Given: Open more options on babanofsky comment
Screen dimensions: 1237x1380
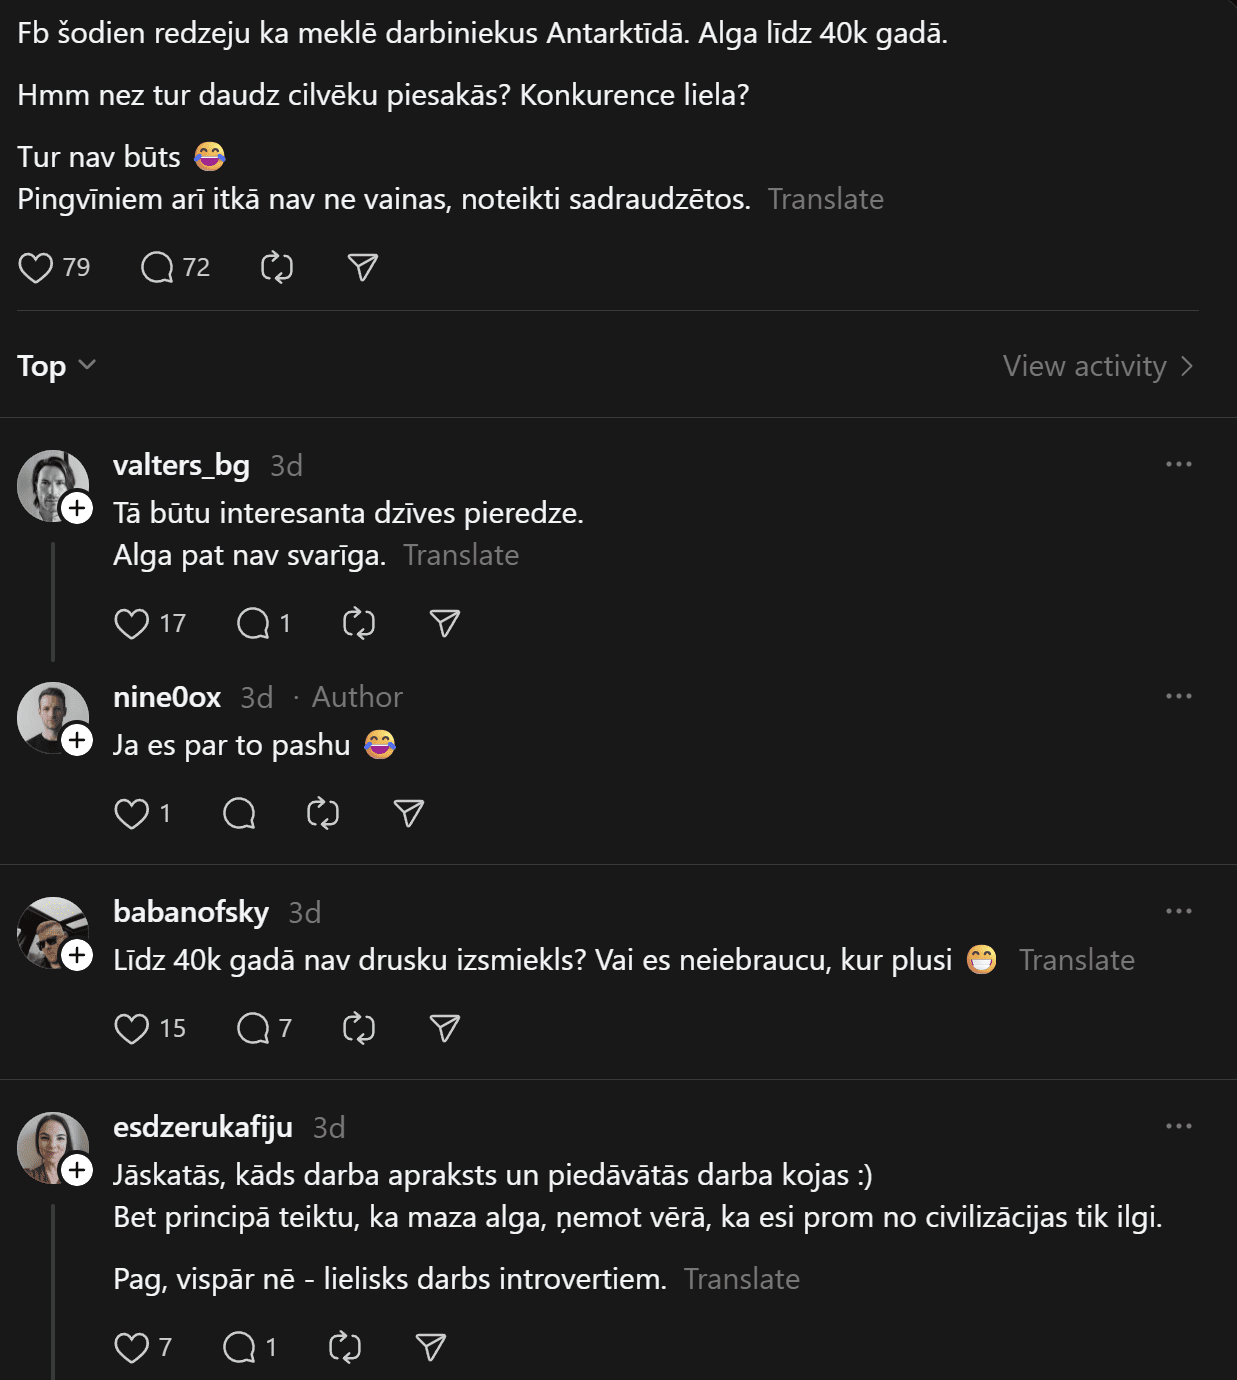Looking at the screenshot, I should point(1179,911).
